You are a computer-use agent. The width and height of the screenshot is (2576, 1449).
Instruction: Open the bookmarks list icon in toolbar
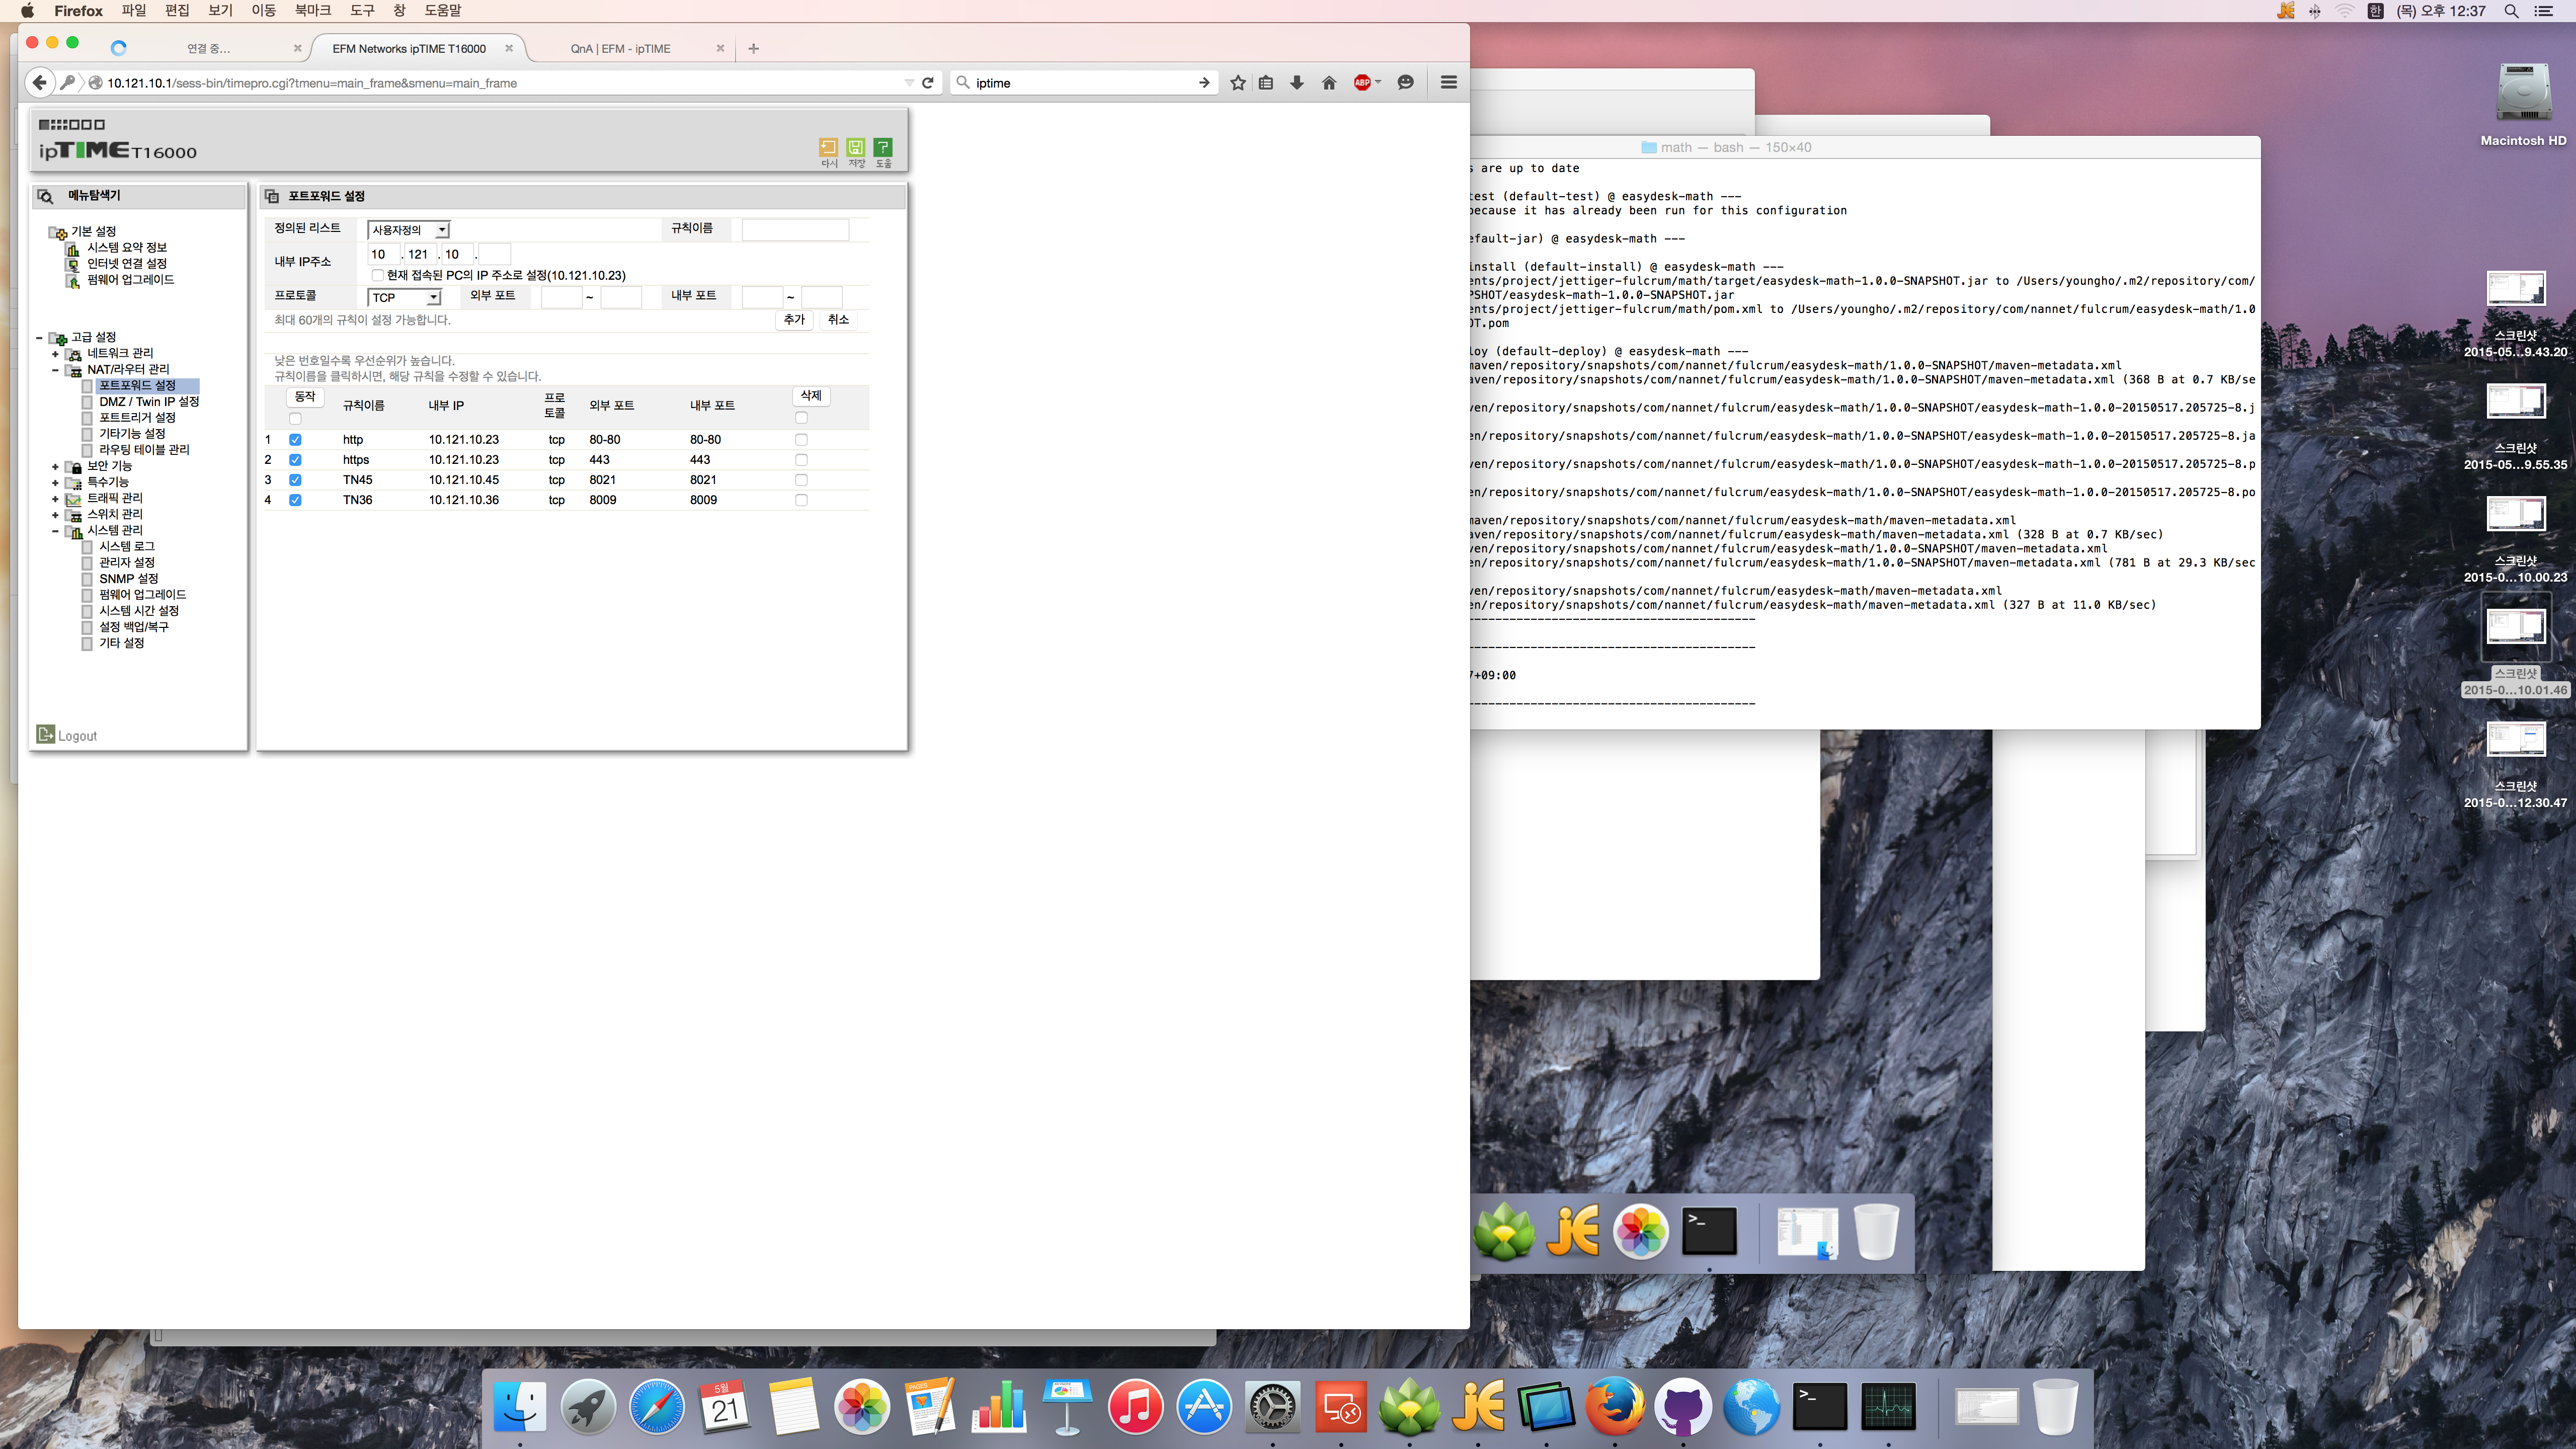click(1266, 83)
